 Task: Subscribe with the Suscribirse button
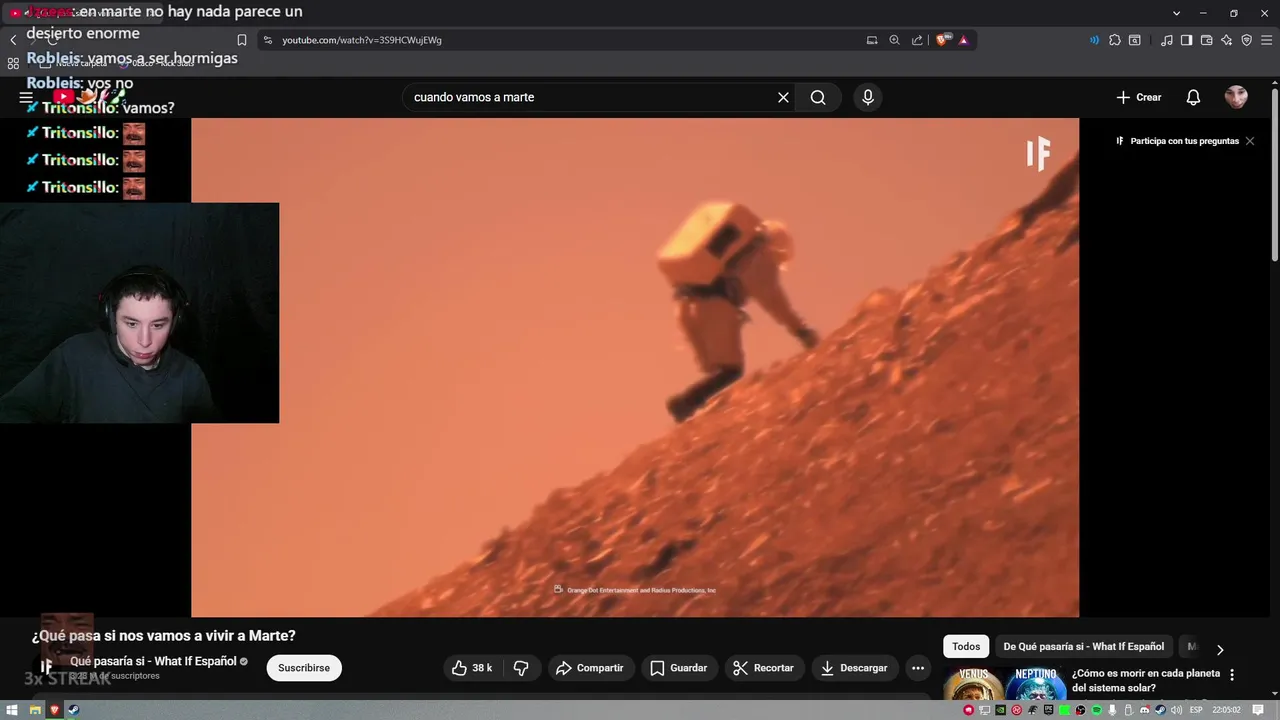304,668
